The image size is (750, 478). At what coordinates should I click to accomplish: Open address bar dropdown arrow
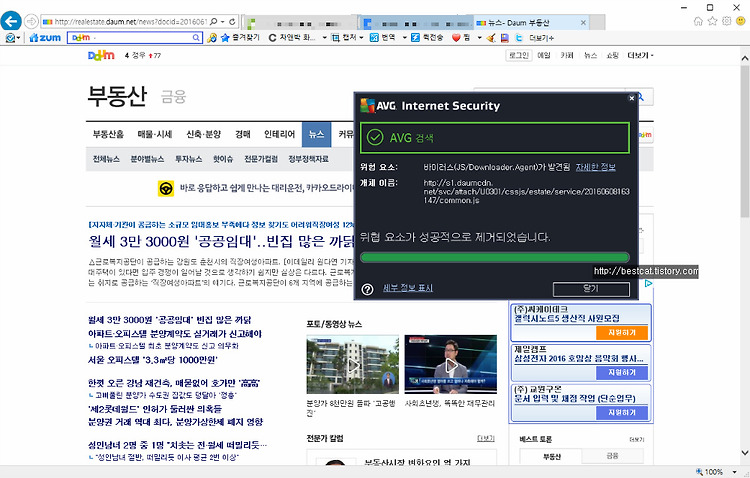[222, 22]
